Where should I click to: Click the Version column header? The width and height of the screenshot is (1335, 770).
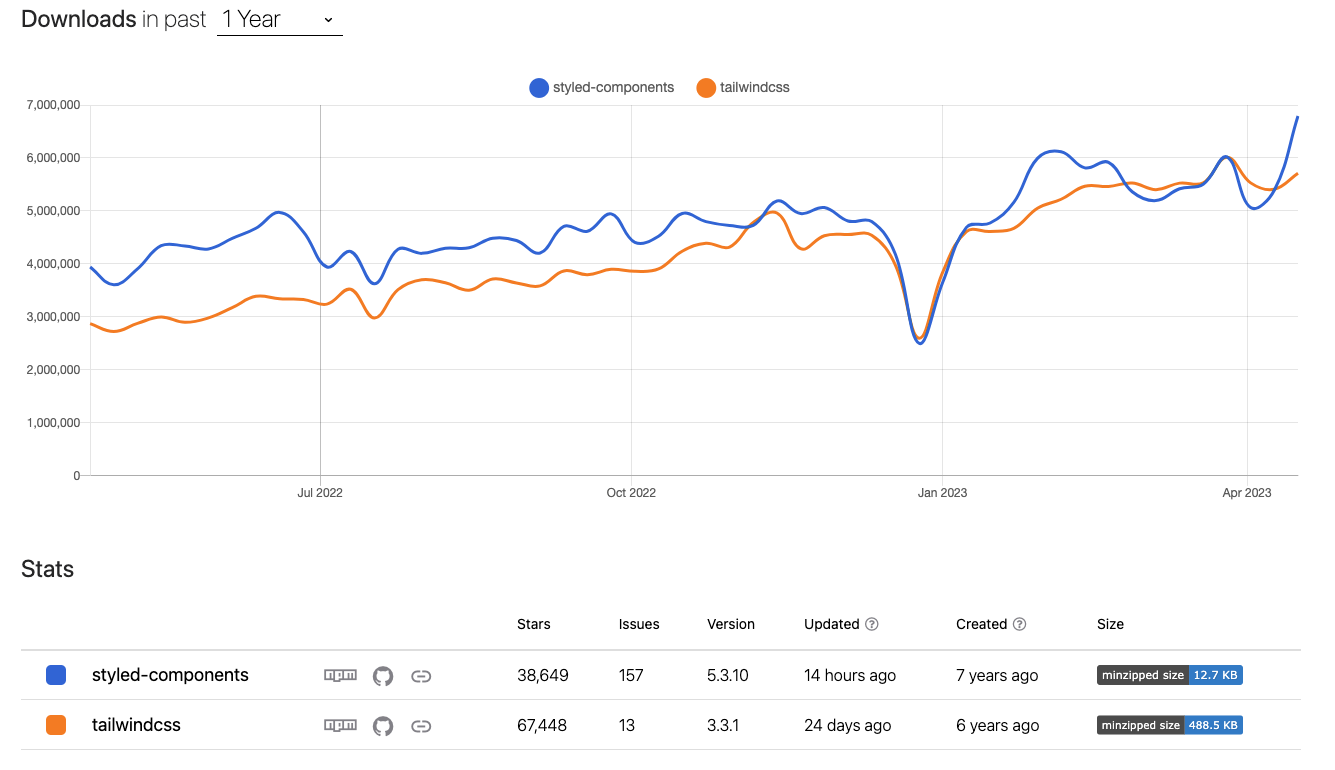pyautogui.click(x=731, y=624)
